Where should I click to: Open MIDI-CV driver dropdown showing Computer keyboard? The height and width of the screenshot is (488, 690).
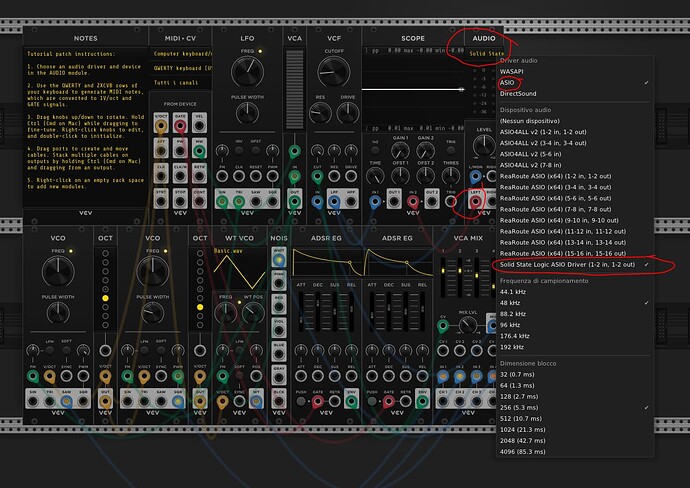[x=181, y=54]
